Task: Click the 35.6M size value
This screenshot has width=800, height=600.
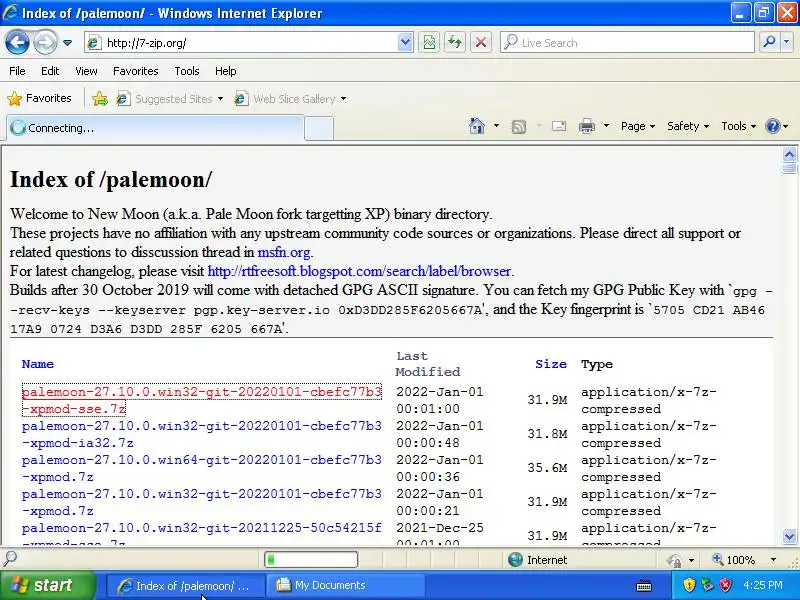Action: (547, 468)
